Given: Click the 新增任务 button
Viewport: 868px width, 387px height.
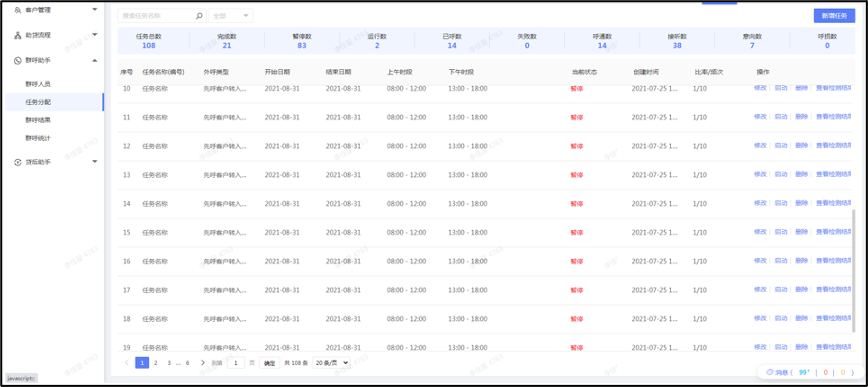Looking at the screenshot, I should coord(834,16).
